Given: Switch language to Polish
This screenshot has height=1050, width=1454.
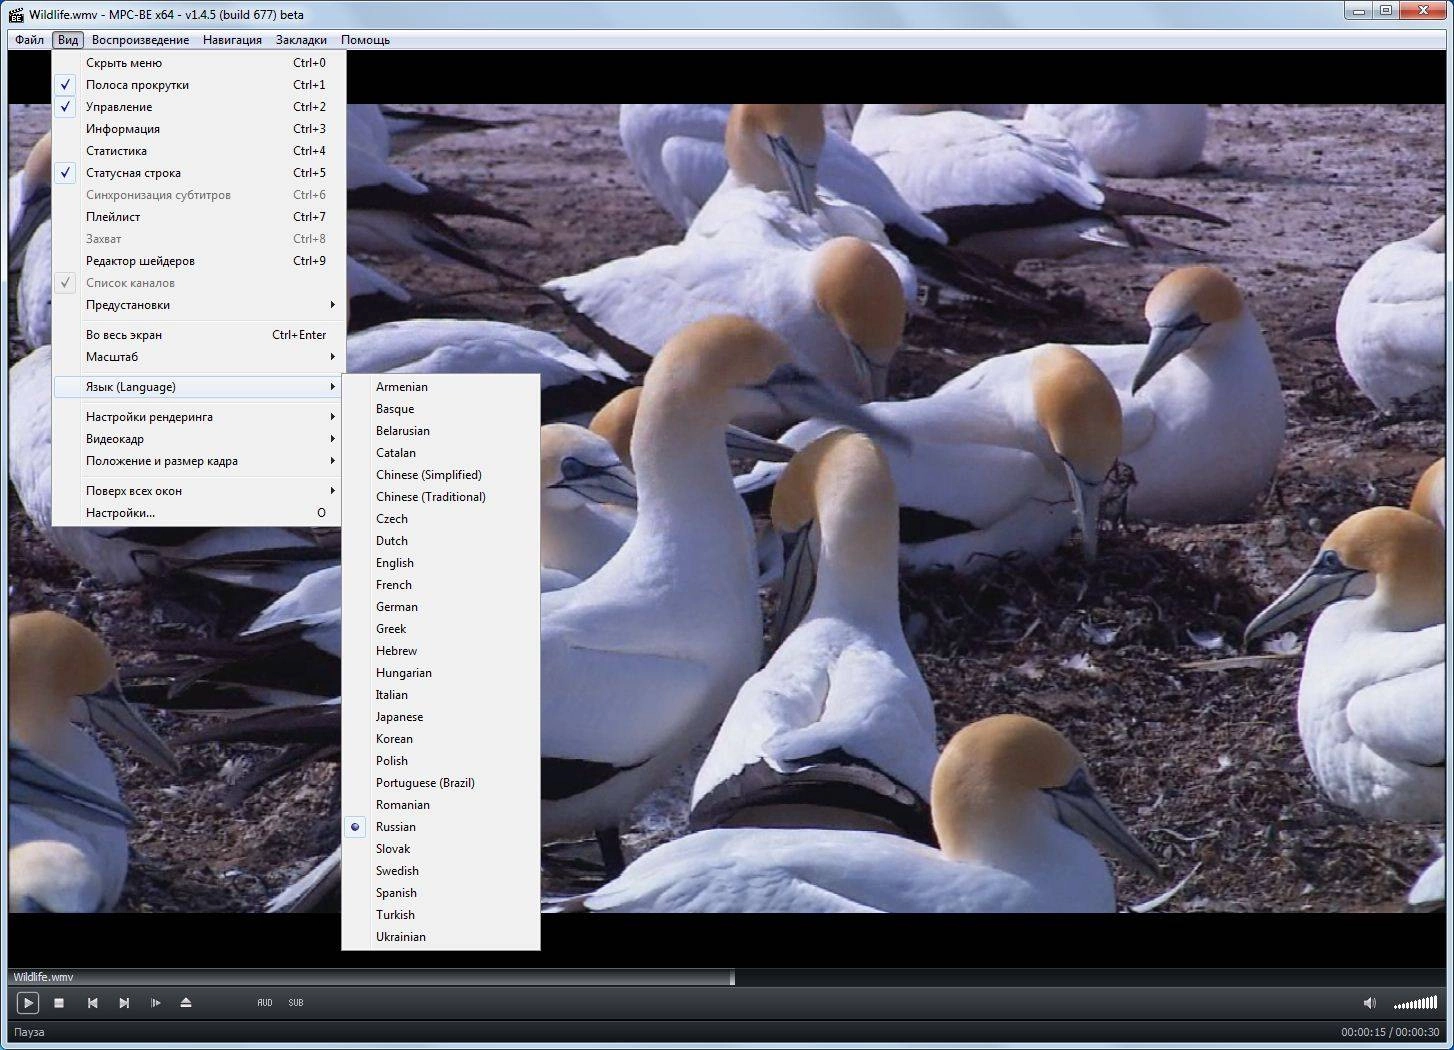Looking at the screenshot, I should pyautogui.click(x=440, y=761).
